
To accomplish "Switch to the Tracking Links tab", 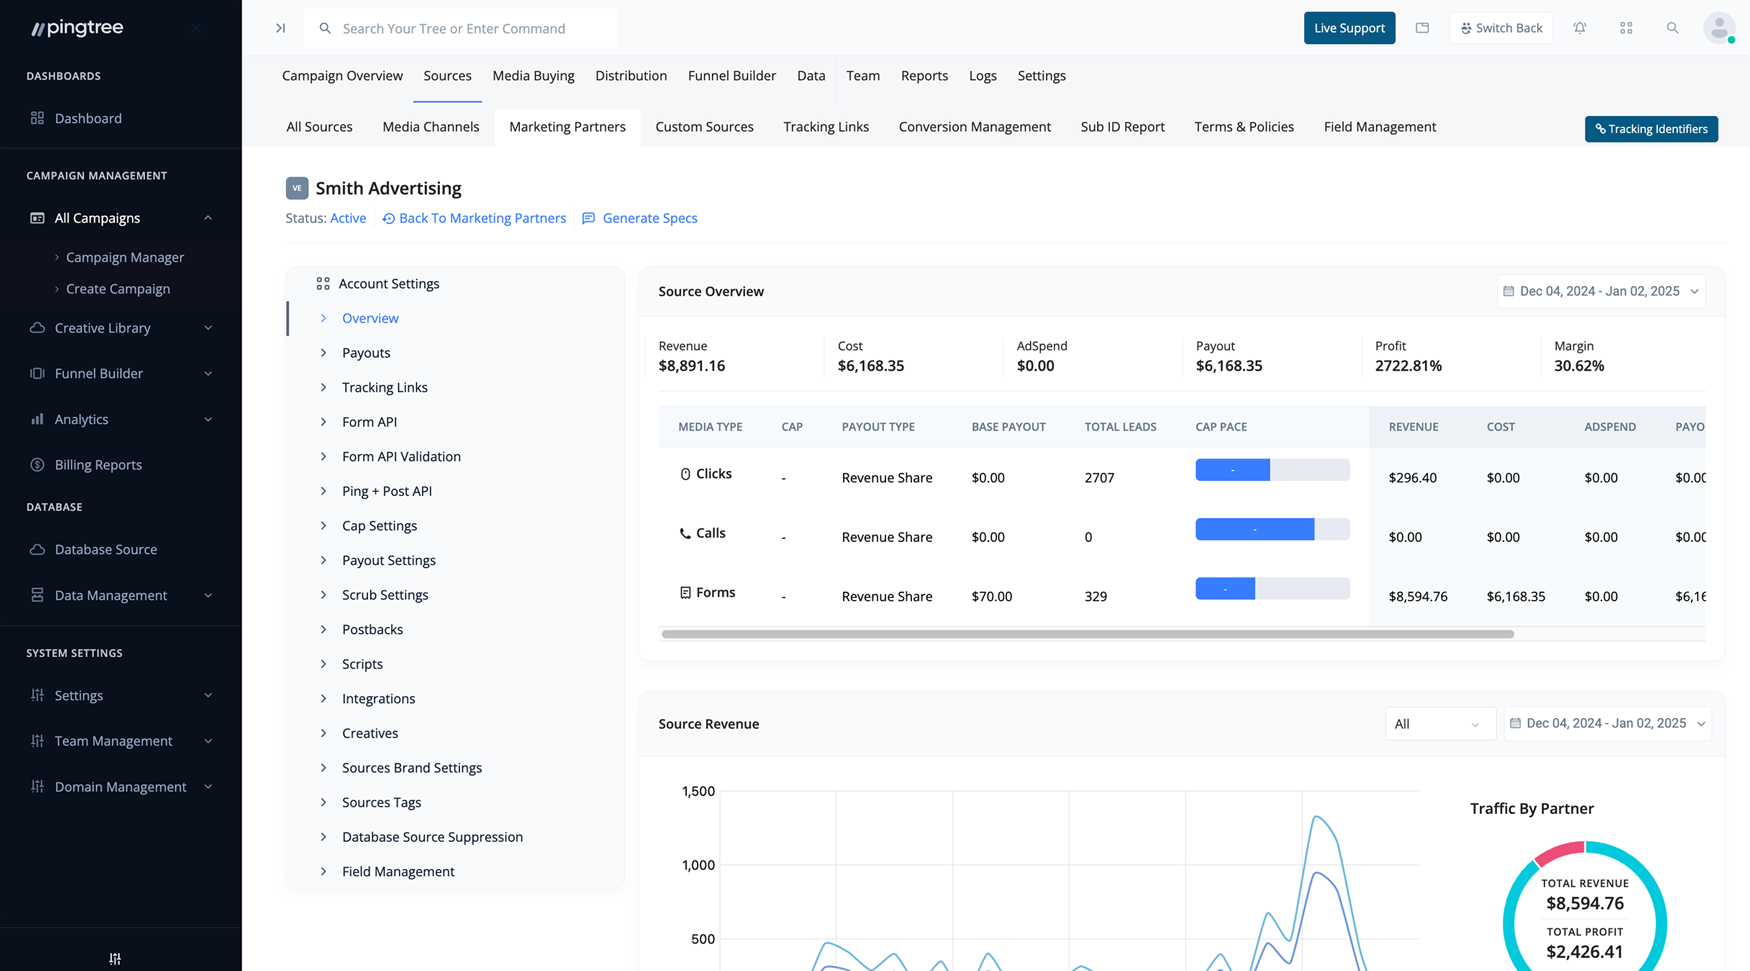I will [x=826, y=127].
